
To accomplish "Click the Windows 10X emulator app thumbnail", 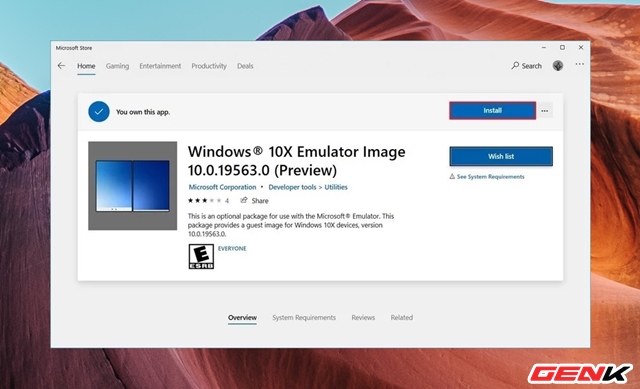I will (133, 186).
